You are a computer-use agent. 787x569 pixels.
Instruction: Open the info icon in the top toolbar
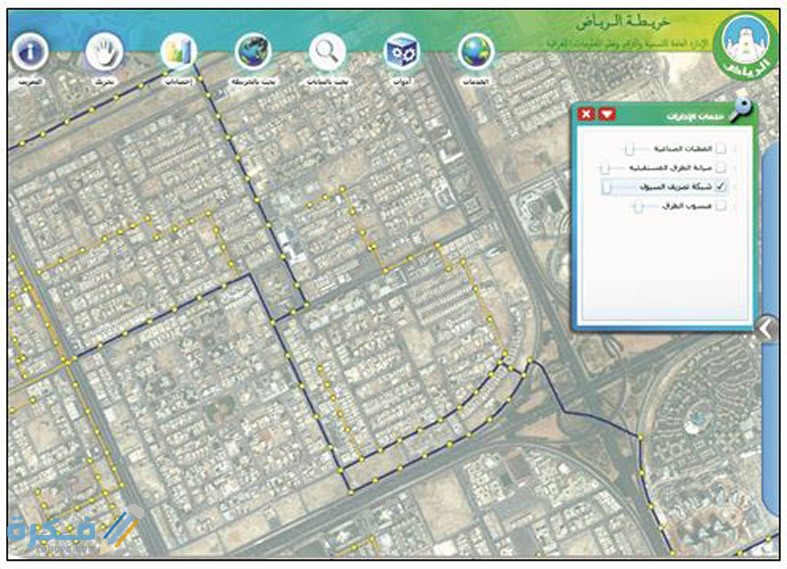click(x=31, y=49)
